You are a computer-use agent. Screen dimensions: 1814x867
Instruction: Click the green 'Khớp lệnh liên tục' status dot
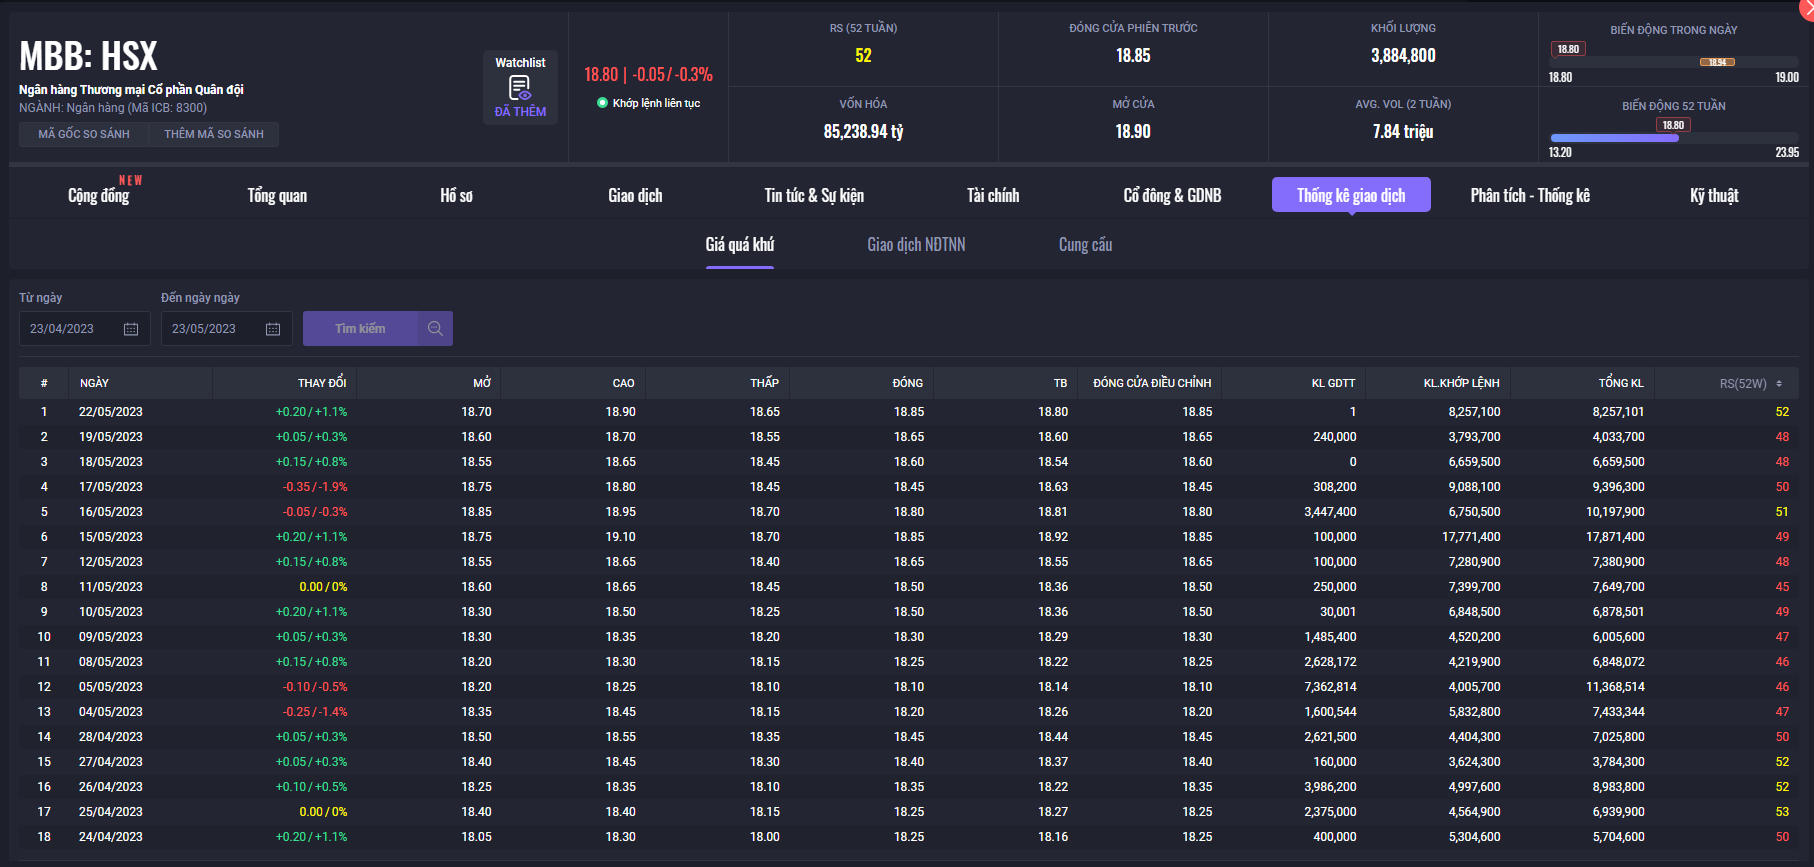coord(602,103)
